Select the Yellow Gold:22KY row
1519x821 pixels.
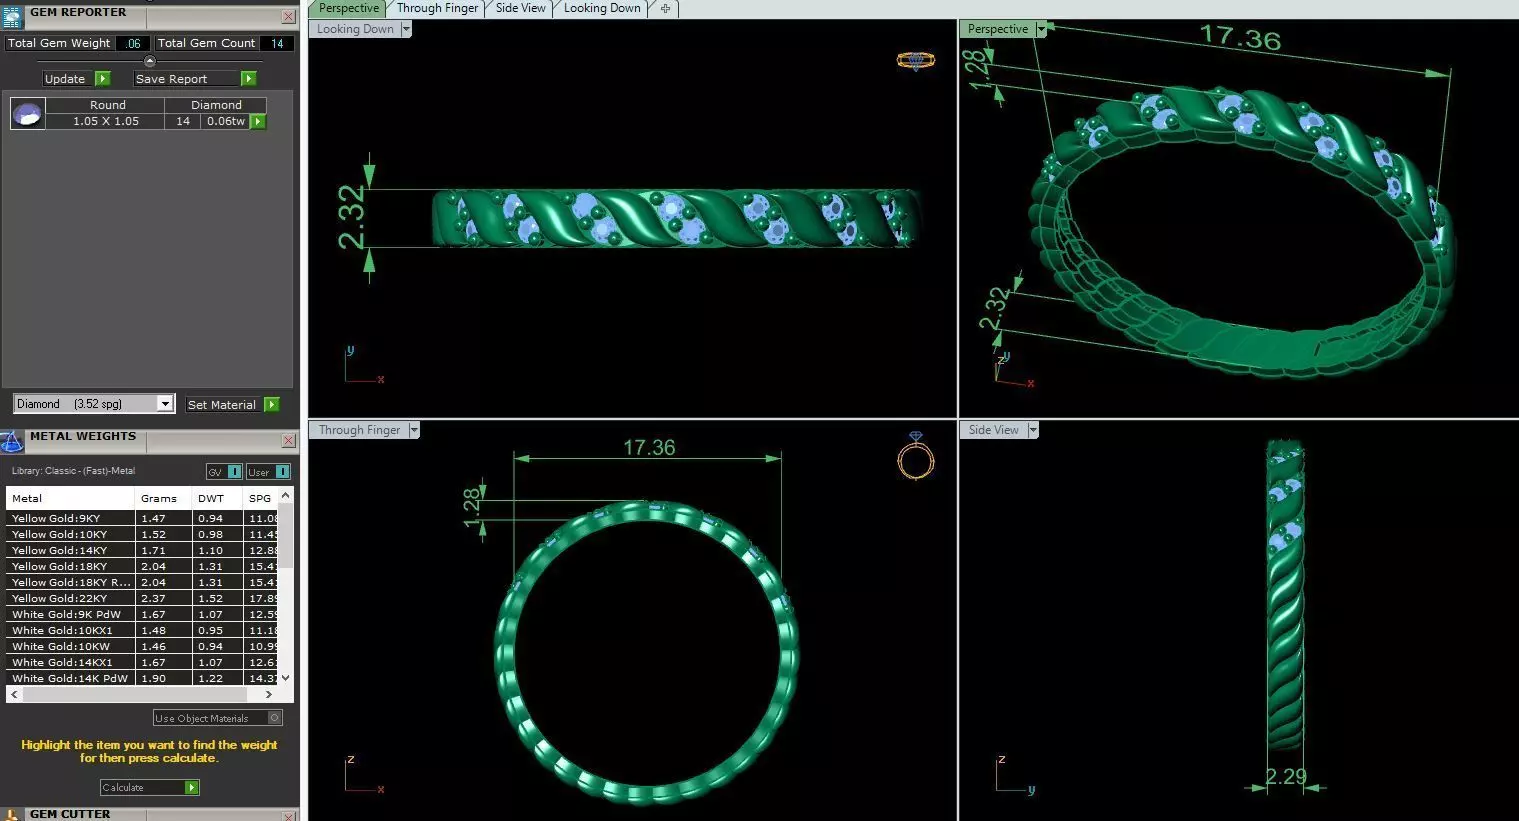click(x=142, y=598)
